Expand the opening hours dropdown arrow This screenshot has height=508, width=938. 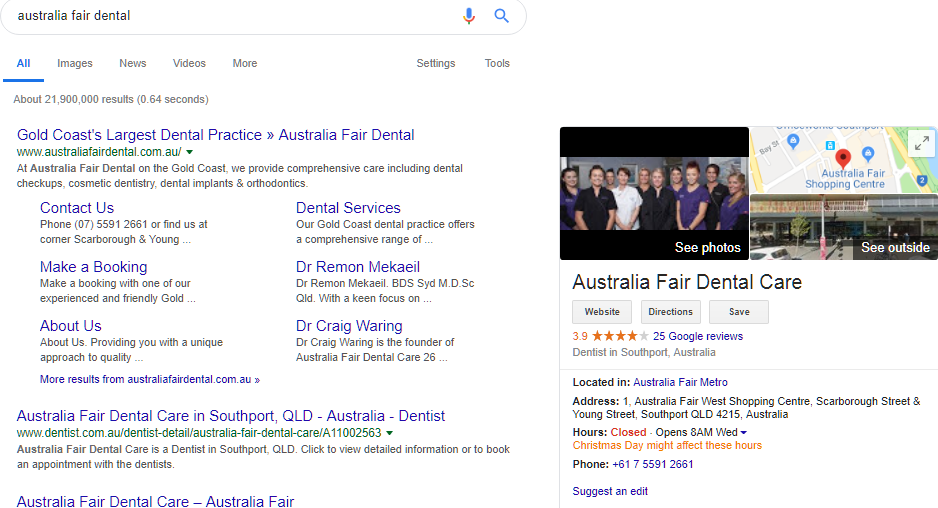click(744, 433)
